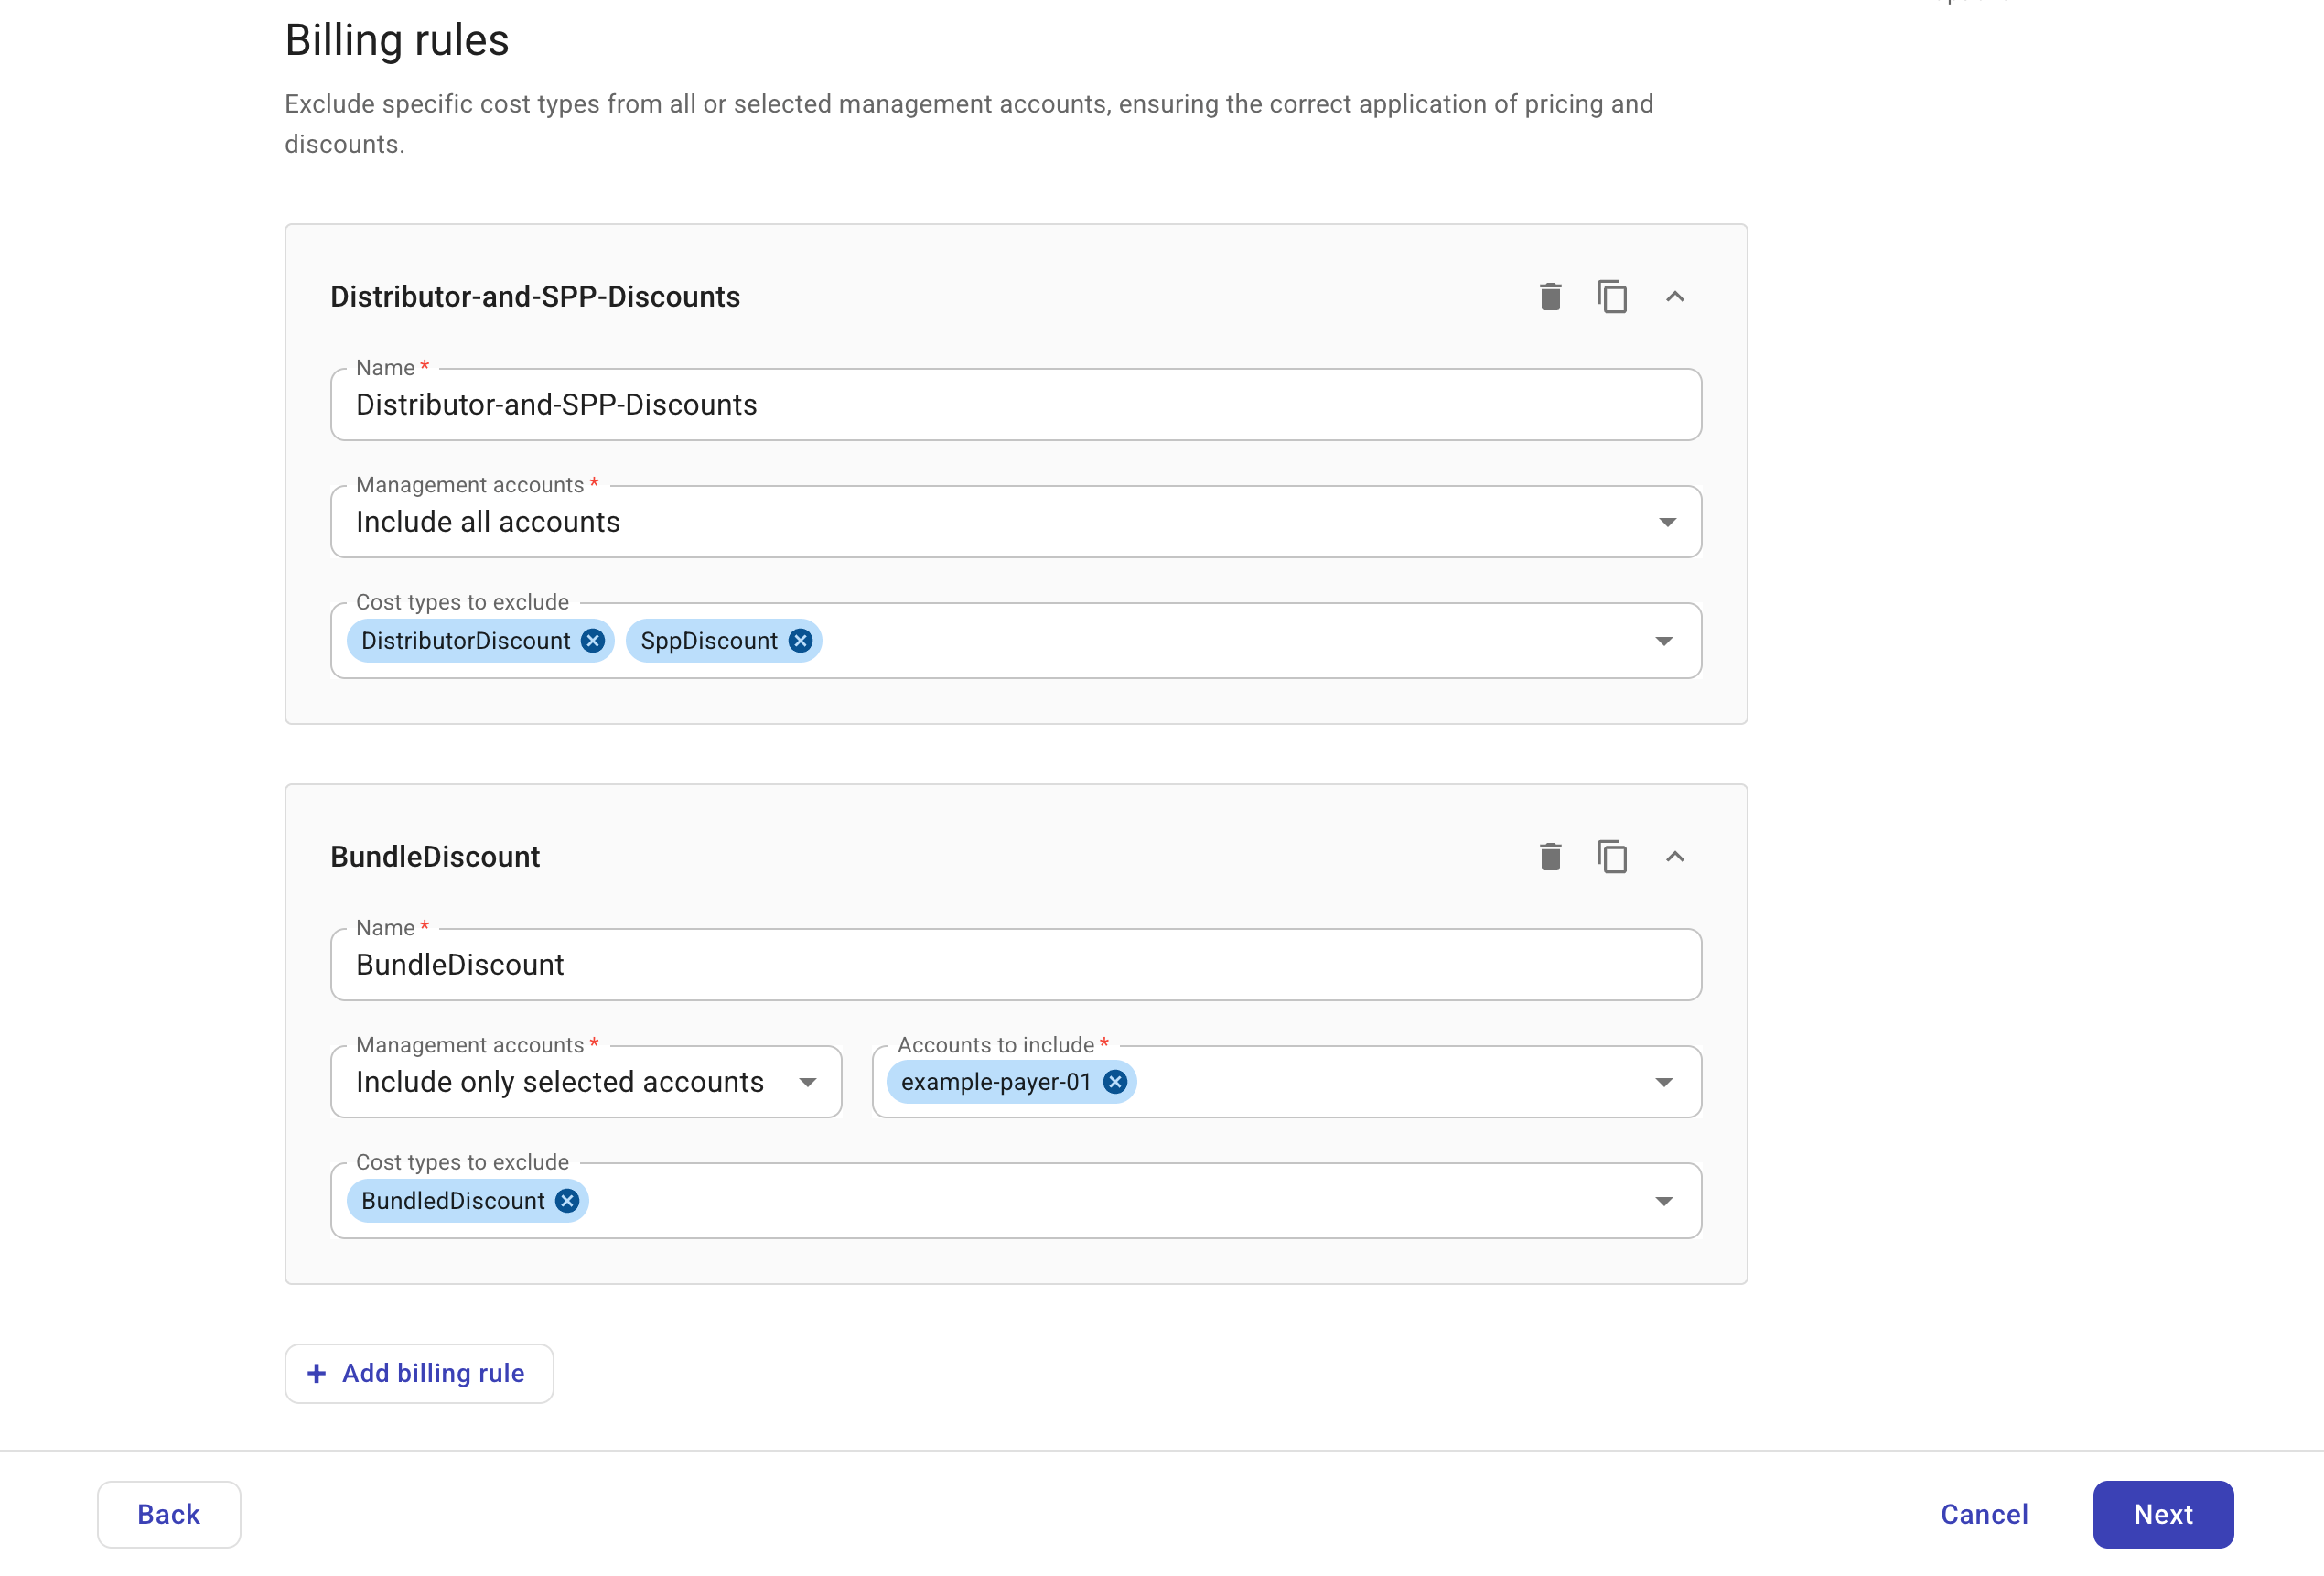Duplicate the Distributor-and-SPP-Discounts billing rule

click(x=1612, y=296)
